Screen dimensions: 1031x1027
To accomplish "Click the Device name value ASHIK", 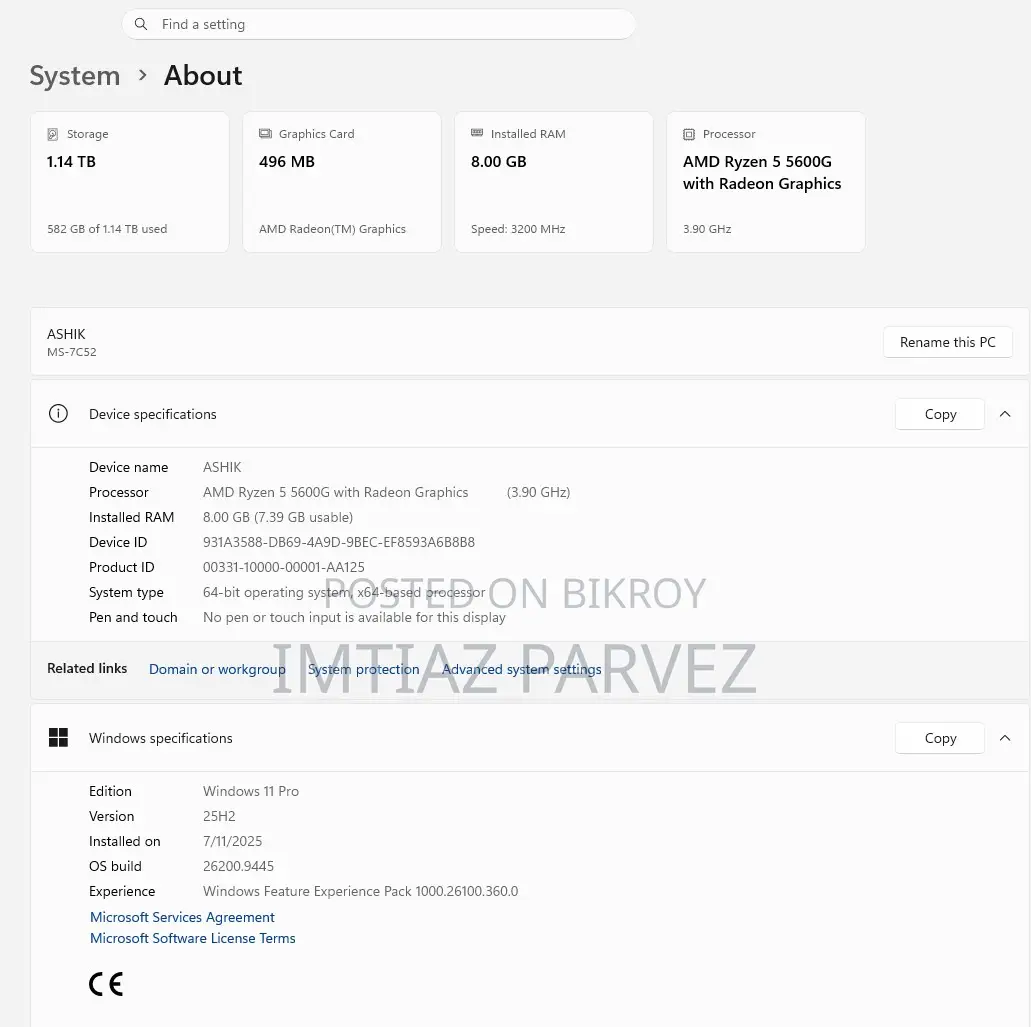I will [222, 467].
